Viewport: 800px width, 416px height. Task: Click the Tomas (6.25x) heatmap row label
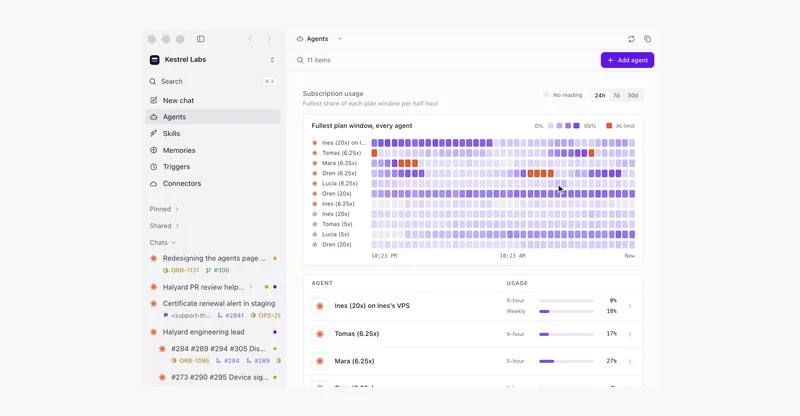tap(341, 153)
